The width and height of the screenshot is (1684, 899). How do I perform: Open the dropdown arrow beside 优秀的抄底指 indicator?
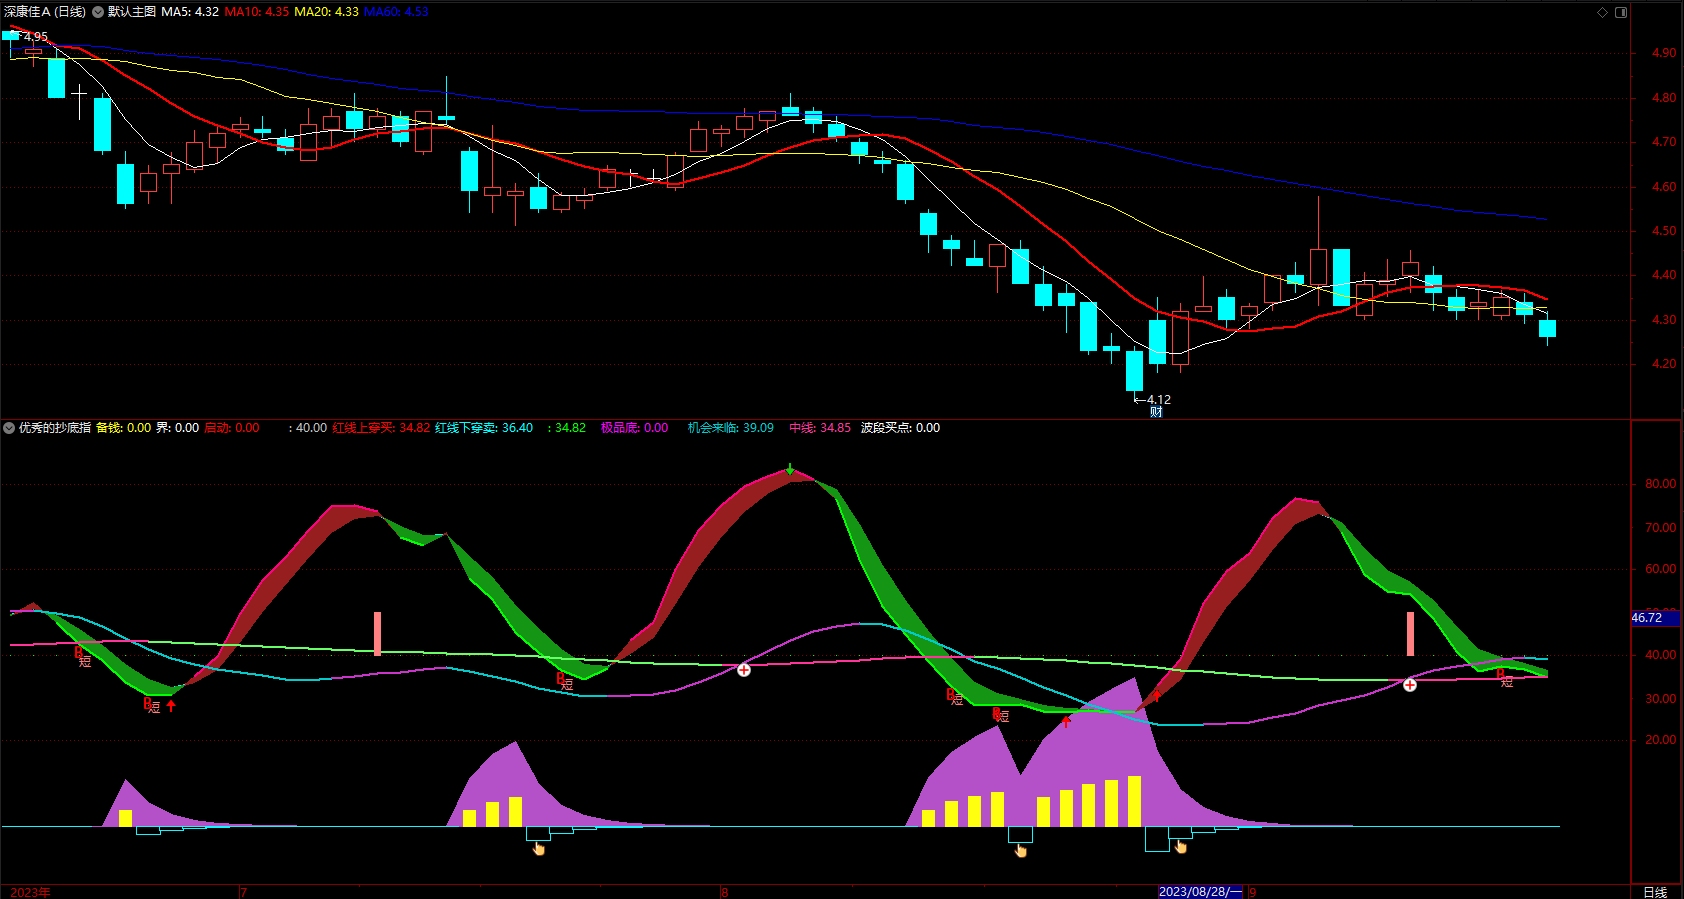(x=9, y=428)
